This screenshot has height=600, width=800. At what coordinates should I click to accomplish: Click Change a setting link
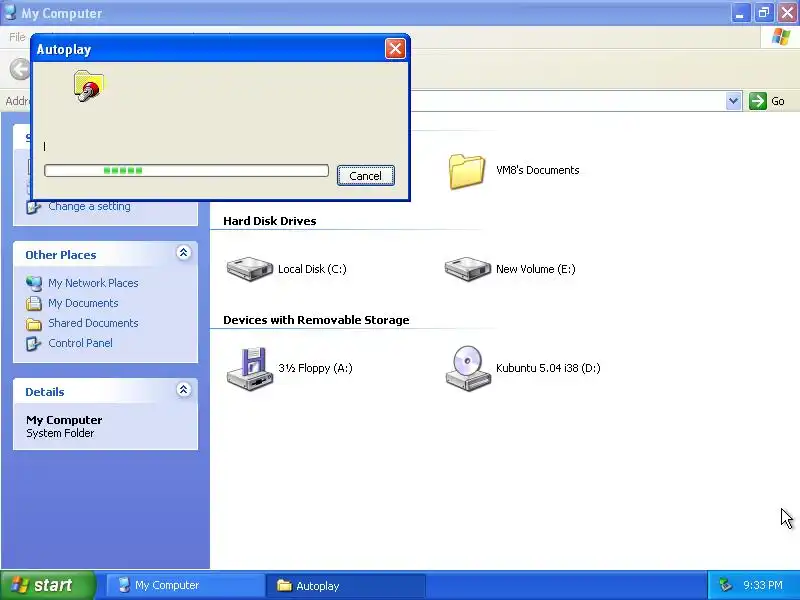point(89,206)
